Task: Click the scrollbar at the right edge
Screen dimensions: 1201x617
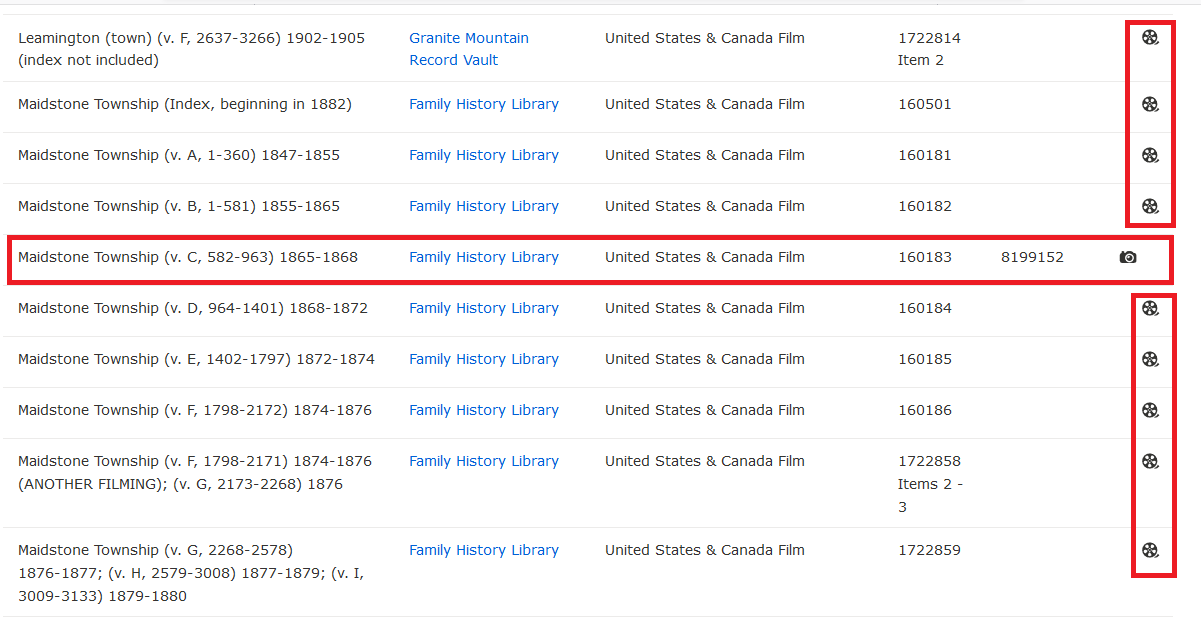Action: coord(1196,300)
